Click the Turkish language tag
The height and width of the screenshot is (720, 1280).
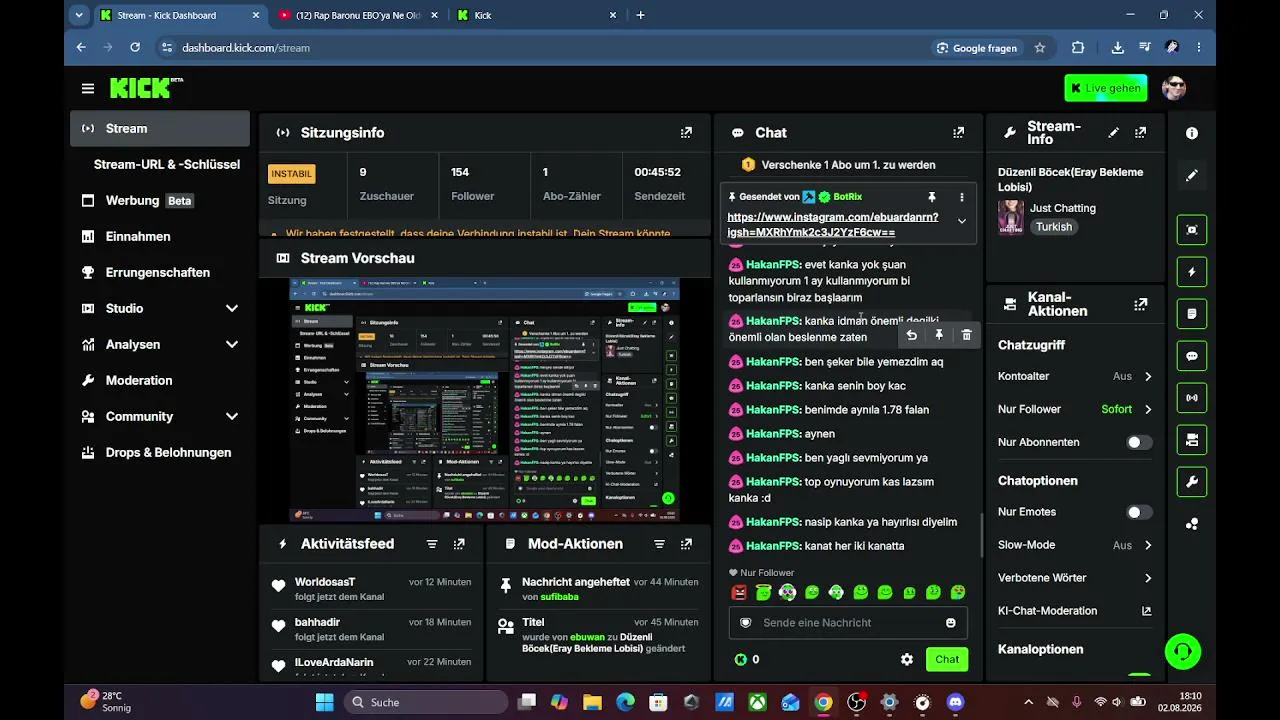(1054, 227)
